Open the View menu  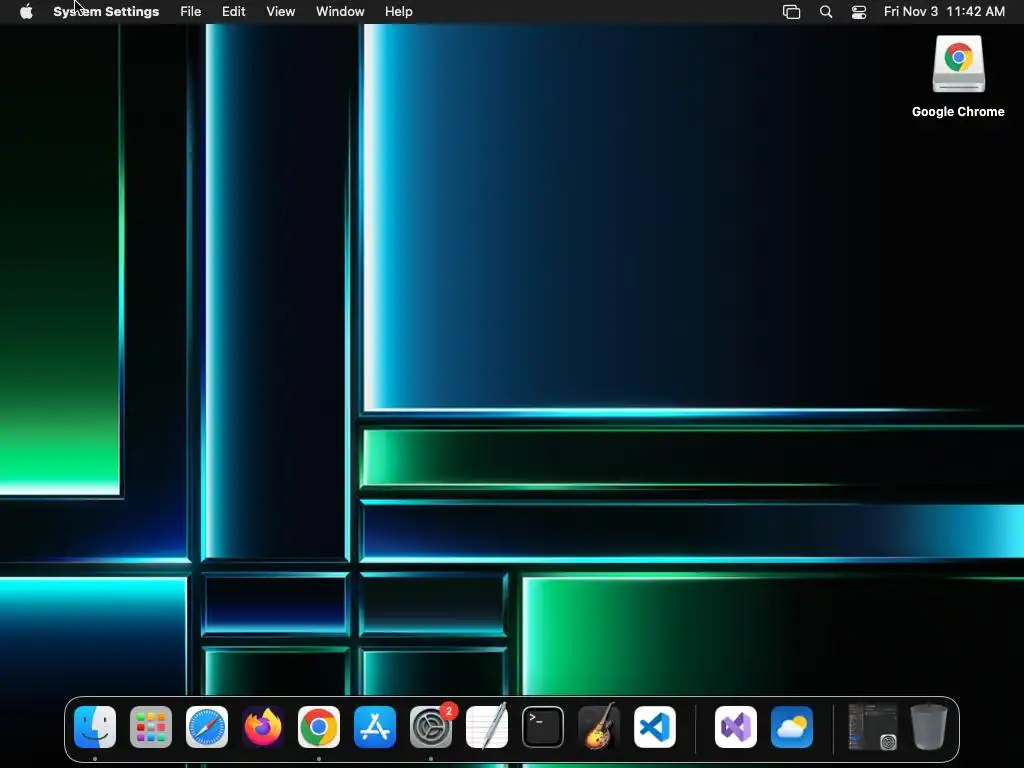pyautogui.click(x=281, y=12)
